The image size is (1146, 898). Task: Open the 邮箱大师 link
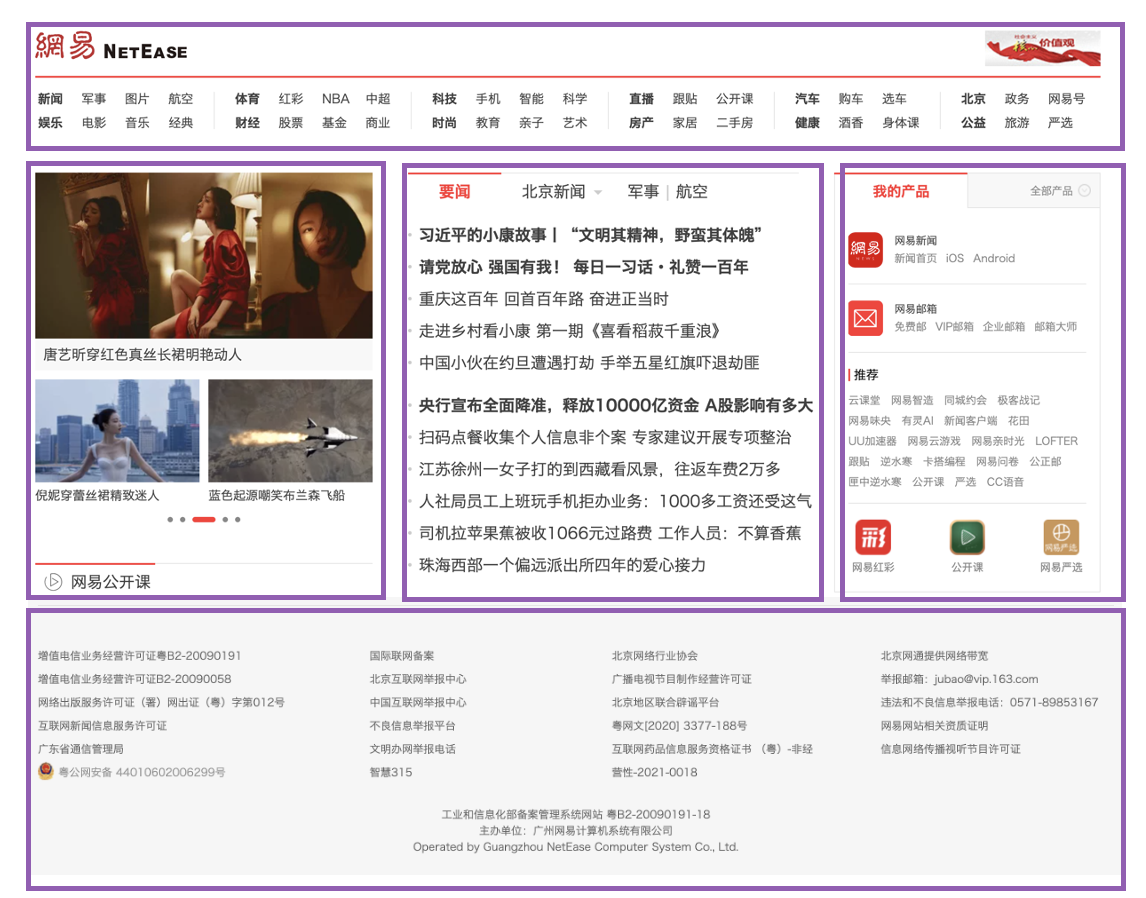[1055, 327]
